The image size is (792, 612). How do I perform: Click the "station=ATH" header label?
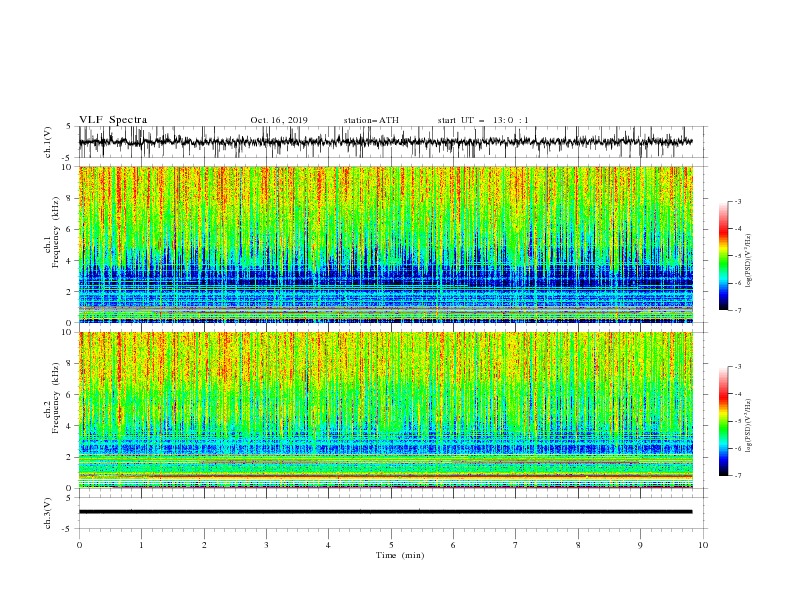[371, 120]
